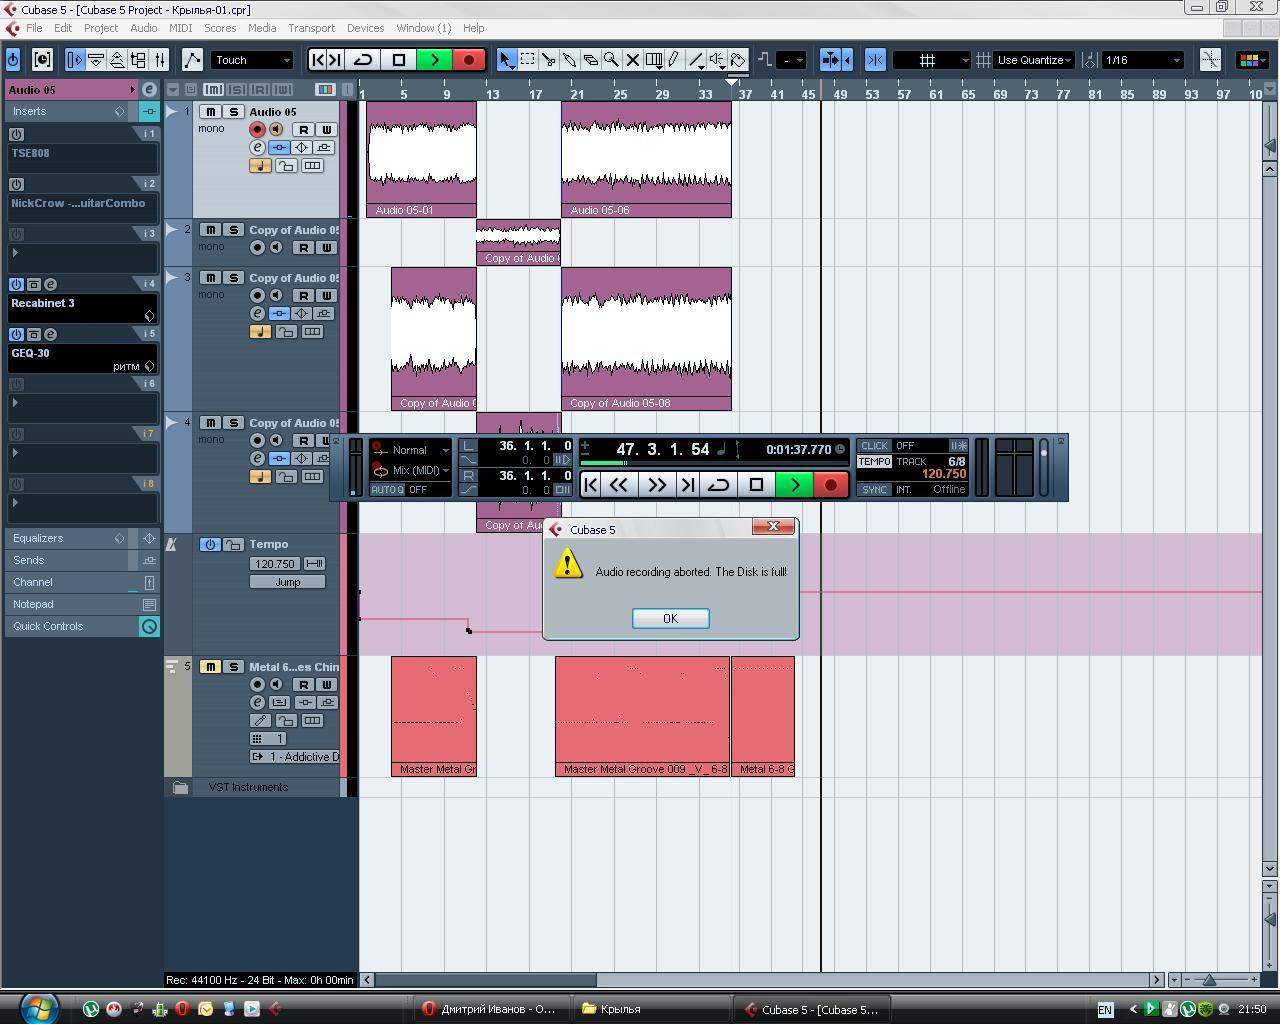Choose the Draw pencil tool

(674, 60)
